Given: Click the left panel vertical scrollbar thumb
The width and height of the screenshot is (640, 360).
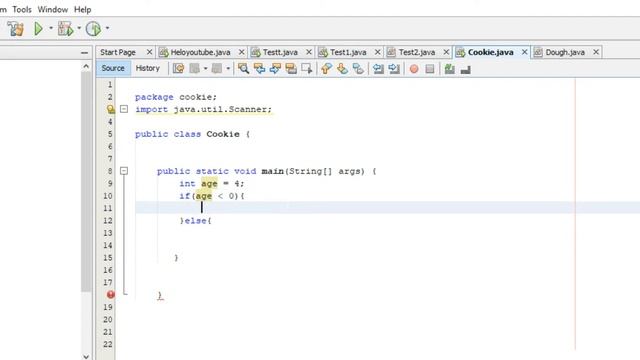Looking at the screenshot, I should (86, 182).
